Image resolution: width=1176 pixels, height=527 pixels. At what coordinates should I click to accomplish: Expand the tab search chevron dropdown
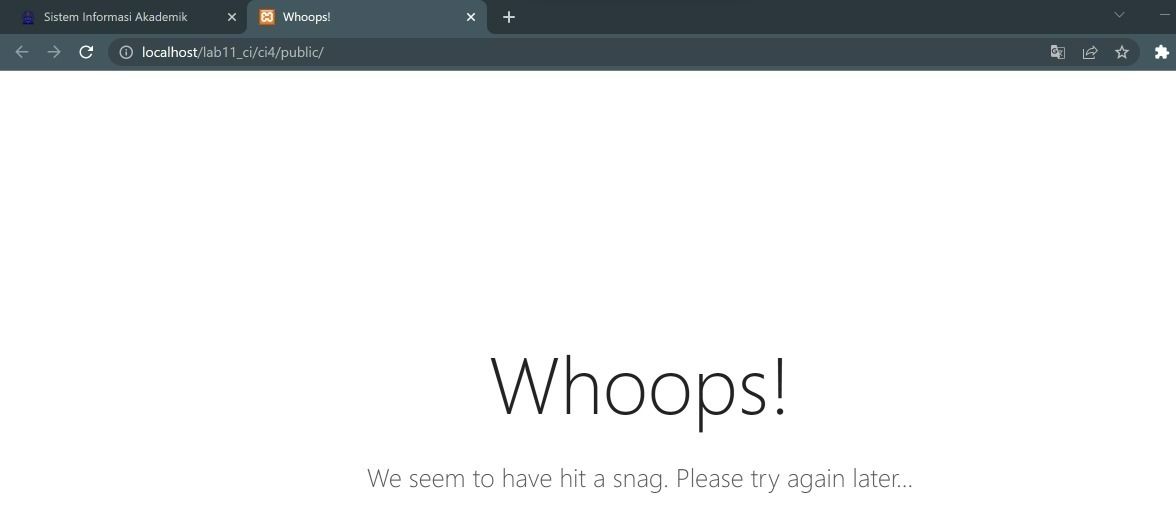tap(1119, 15)
